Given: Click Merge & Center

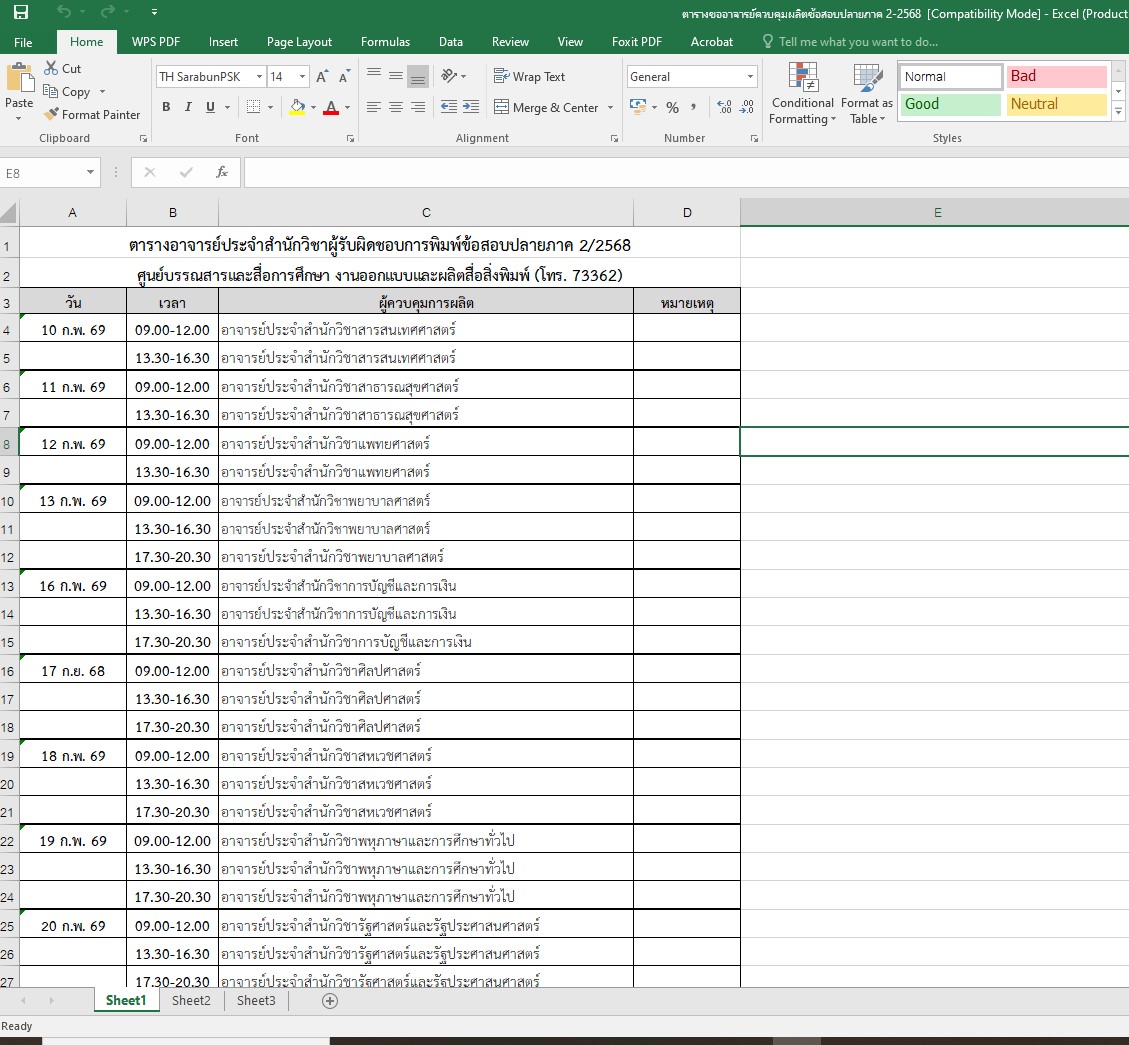Looking at the screenshot, I should tap(546, 107).
